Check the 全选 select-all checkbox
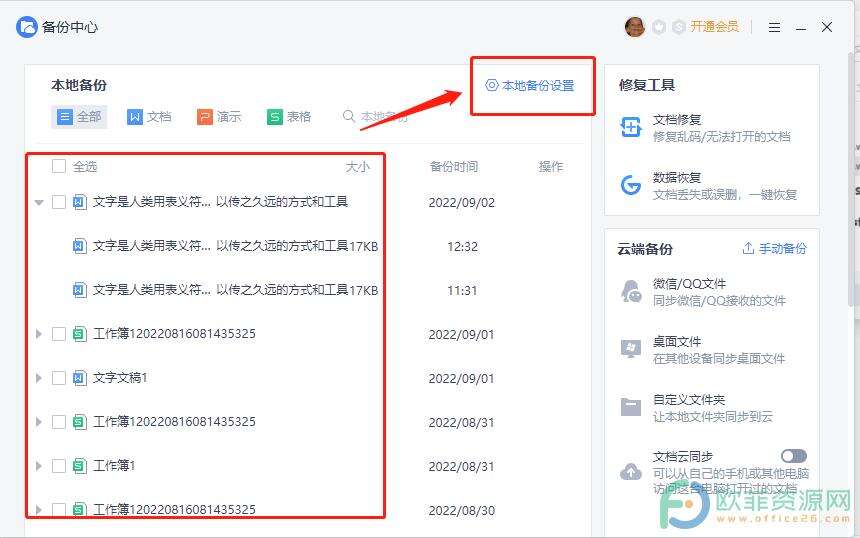This screenshot has width=860, height=538. click(59, 166)
